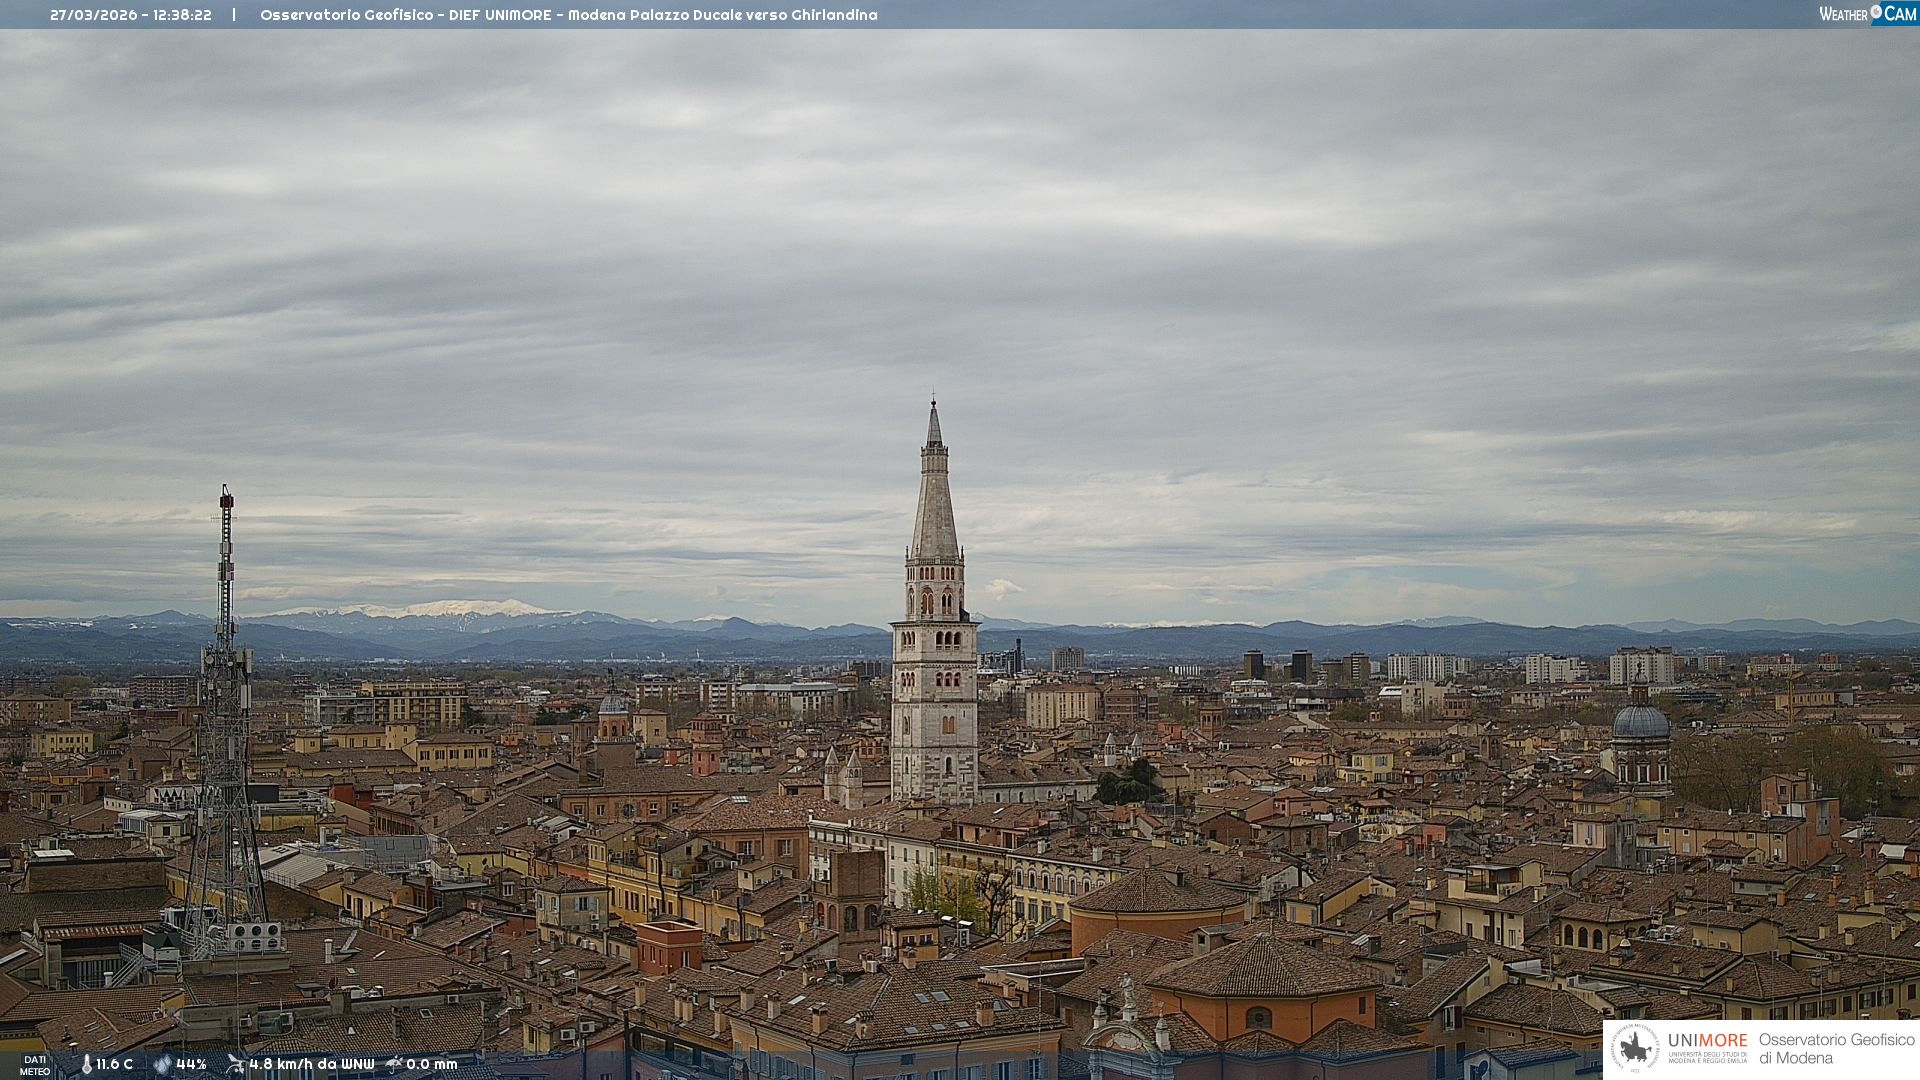Click the humidity water drops icon
Image resolution: width=1920 pixels, height=1080 pixels.
click(162, 1064)
